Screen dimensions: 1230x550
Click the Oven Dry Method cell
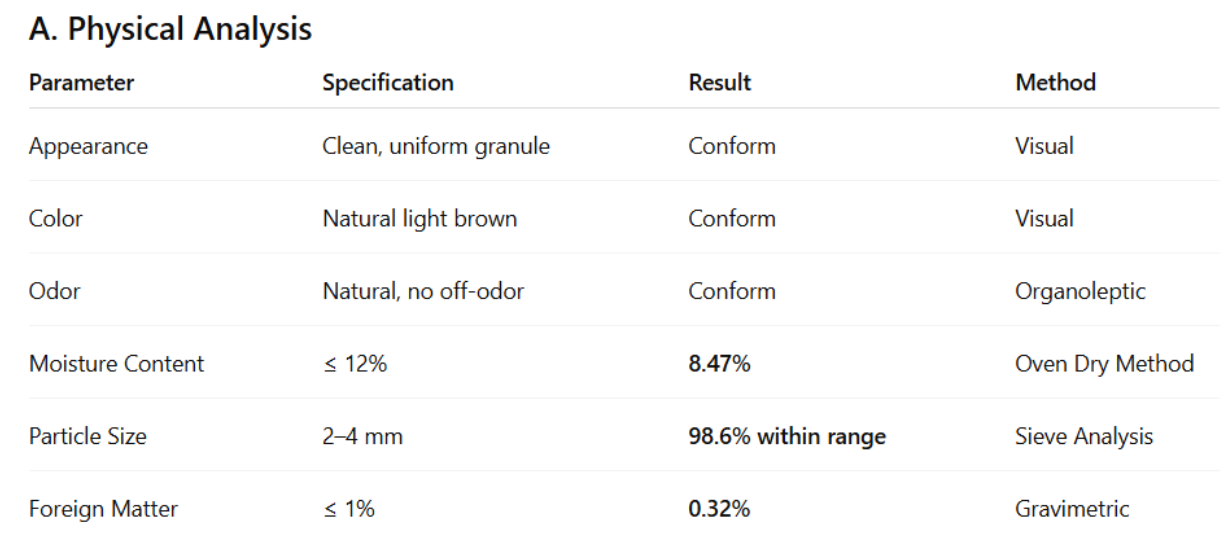pyautogui.click(x=1104, y=364)
